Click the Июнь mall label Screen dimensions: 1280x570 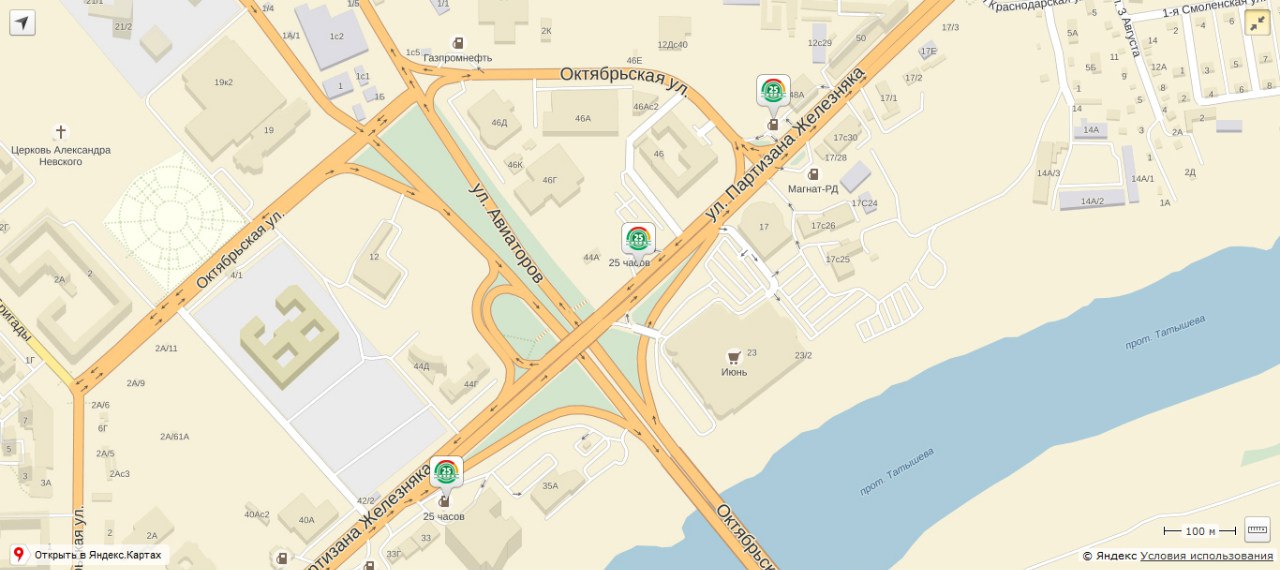734,372
